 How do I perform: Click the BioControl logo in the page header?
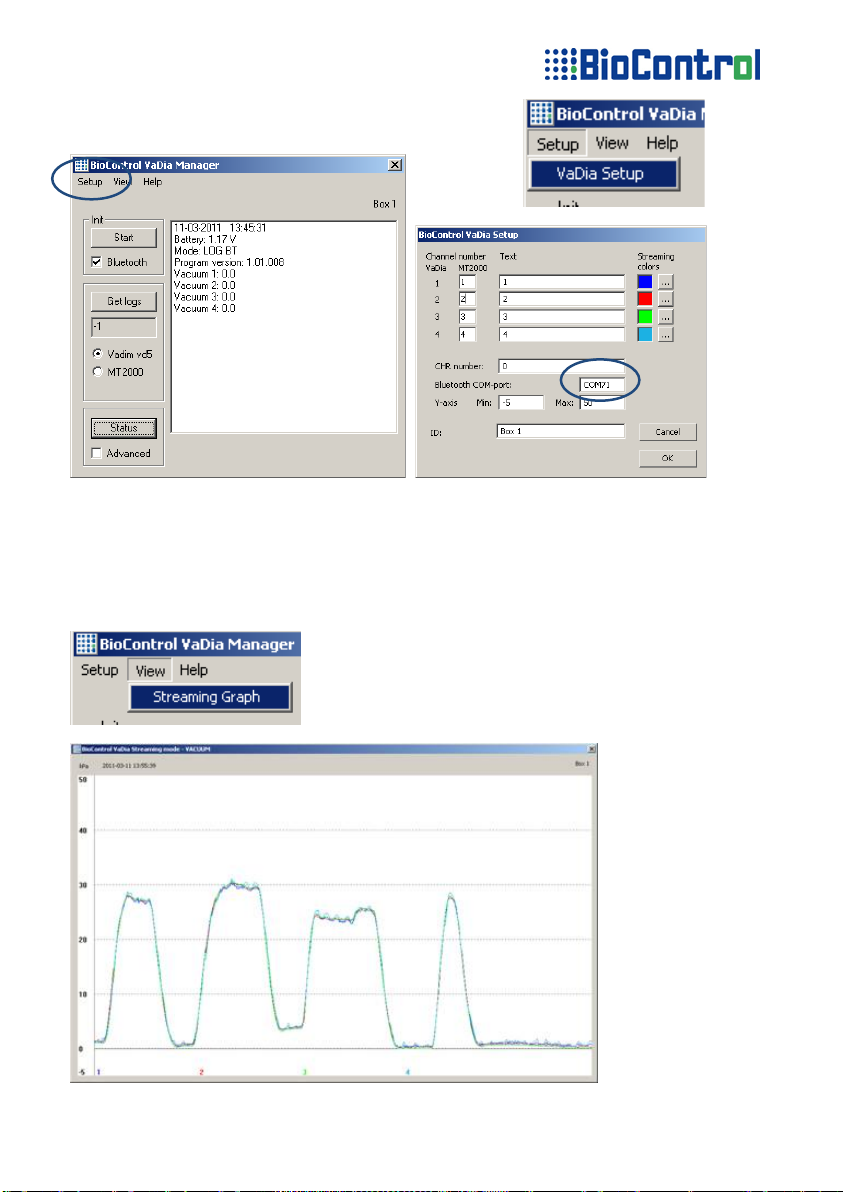click(x=652, y=65)
